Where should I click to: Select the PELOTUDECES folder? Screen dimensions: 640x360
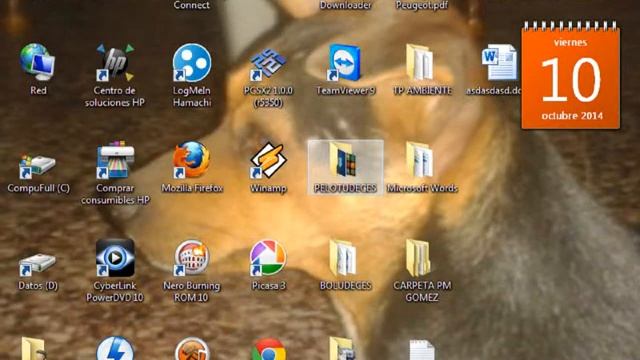[345, 167]
